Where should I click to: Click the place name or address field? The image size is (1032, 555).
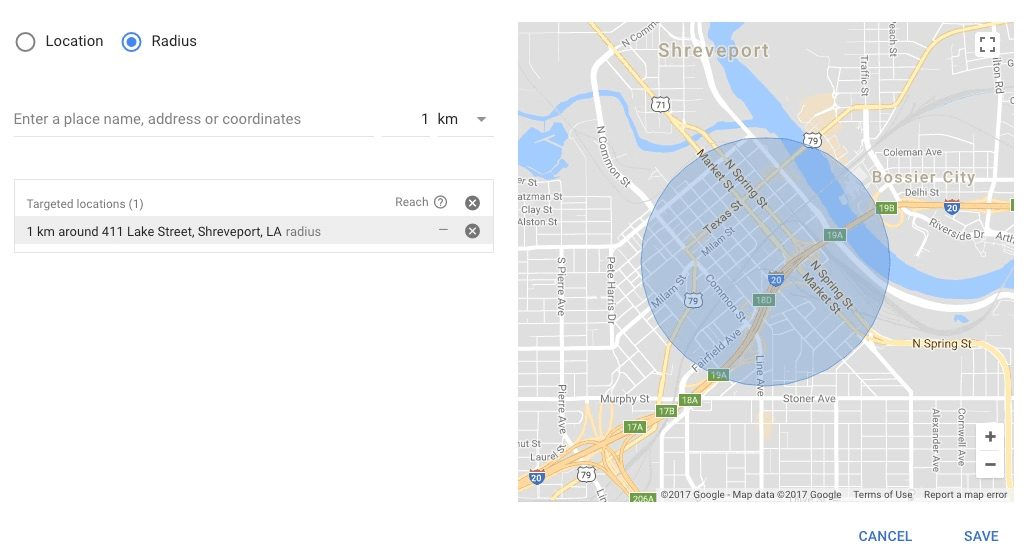coord(193,120)
